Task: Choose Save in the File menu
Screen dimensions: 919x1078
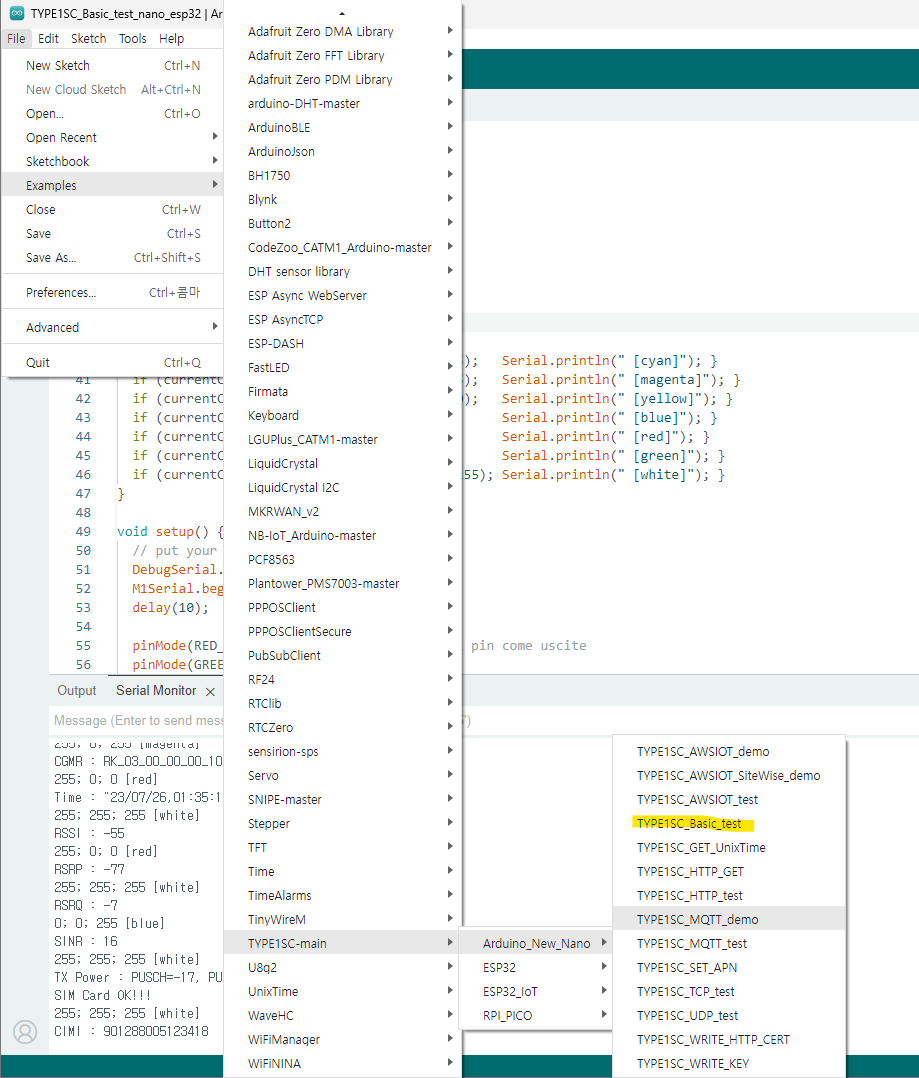Action: click(x=113, y=234)
